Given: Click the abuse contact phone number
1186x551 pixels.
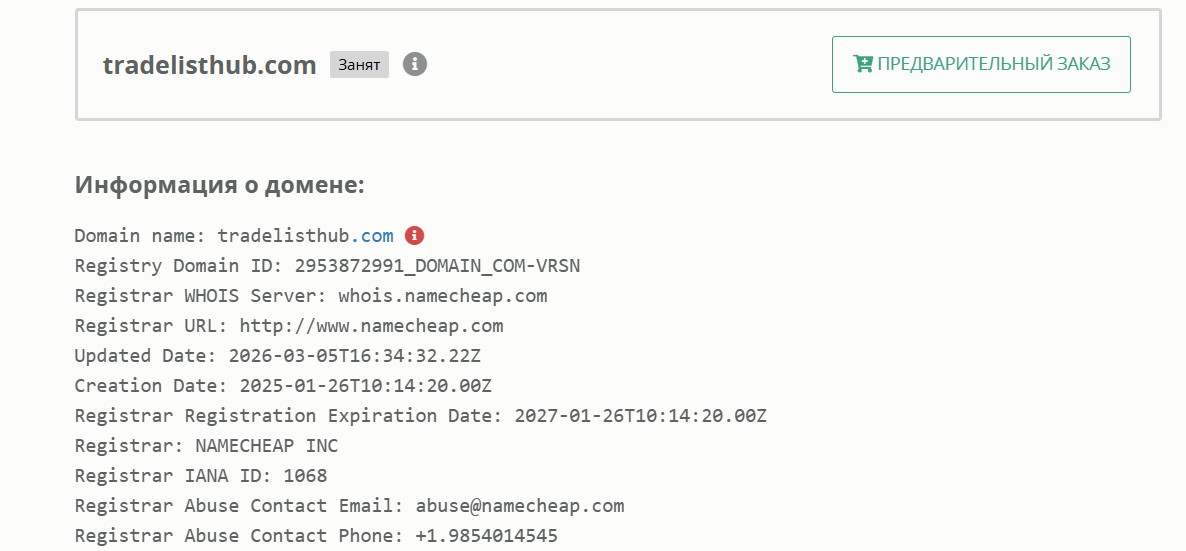Looking at the screenshot, I should coord(487,536).
